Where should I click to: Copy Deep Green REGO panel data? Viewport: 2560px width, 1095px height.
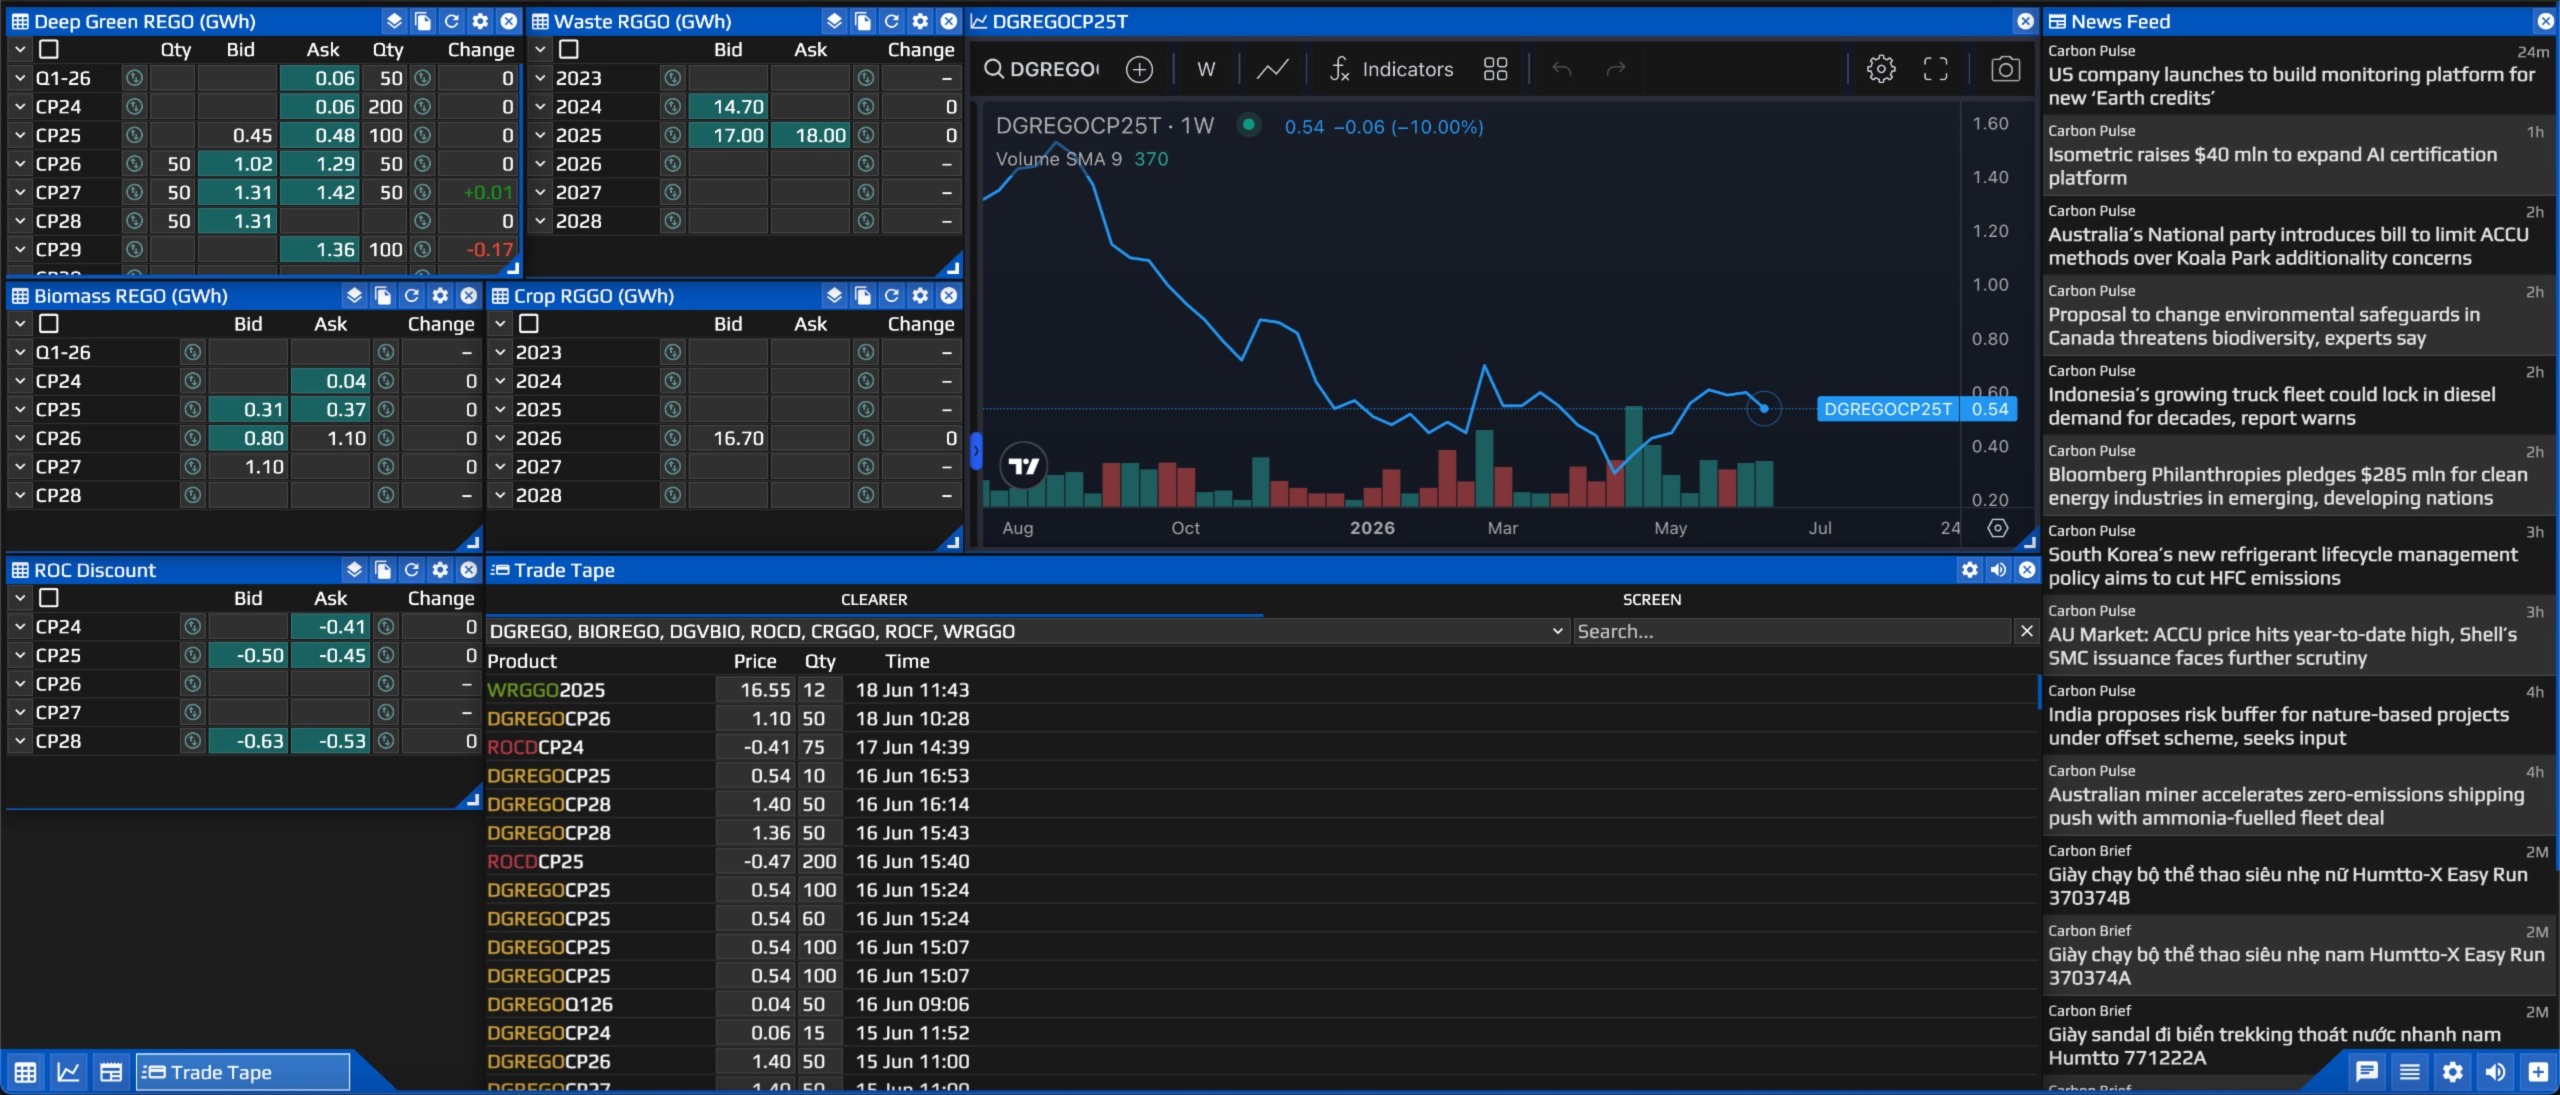(x=423, y=21)
